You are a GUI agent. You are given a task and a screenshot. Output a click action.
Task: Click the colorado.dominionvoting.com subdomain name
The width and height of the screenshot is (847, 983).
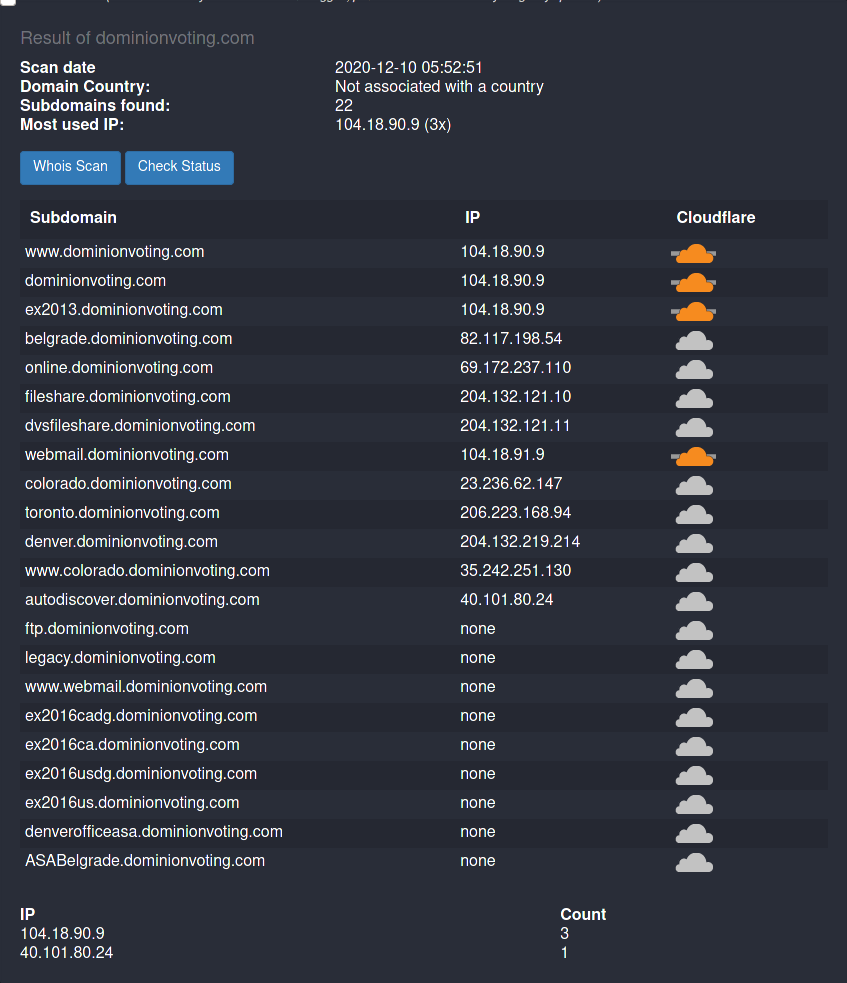pos(129,483)
